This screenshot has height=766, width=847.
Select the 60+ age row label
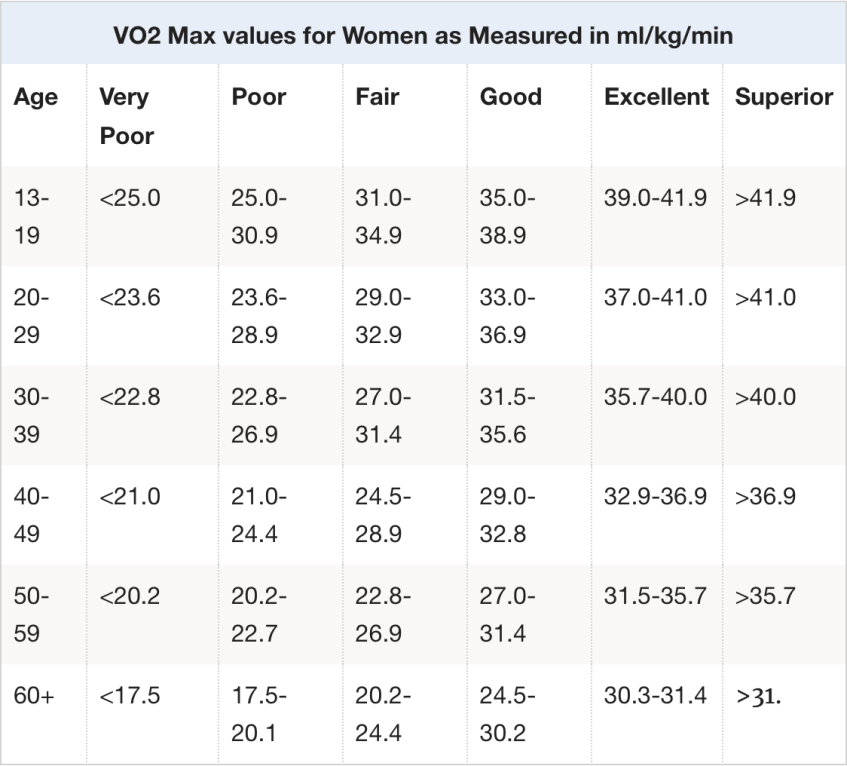(x=32, y=696)
